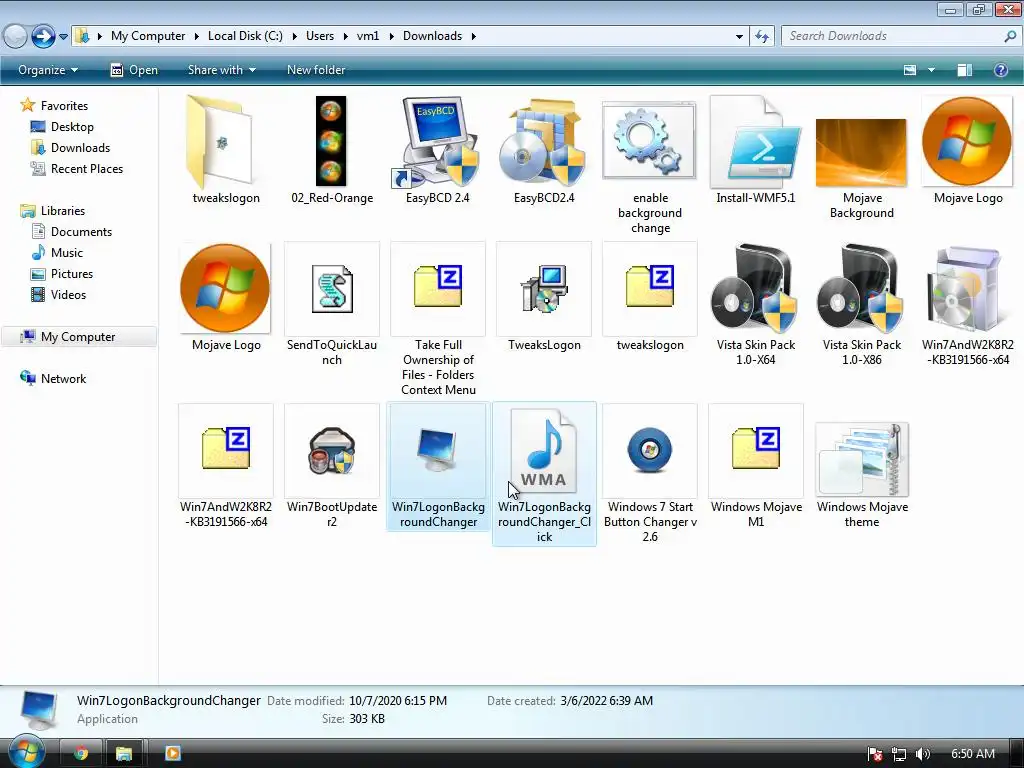Click the 6:50 AM taskbar clock

972,754
